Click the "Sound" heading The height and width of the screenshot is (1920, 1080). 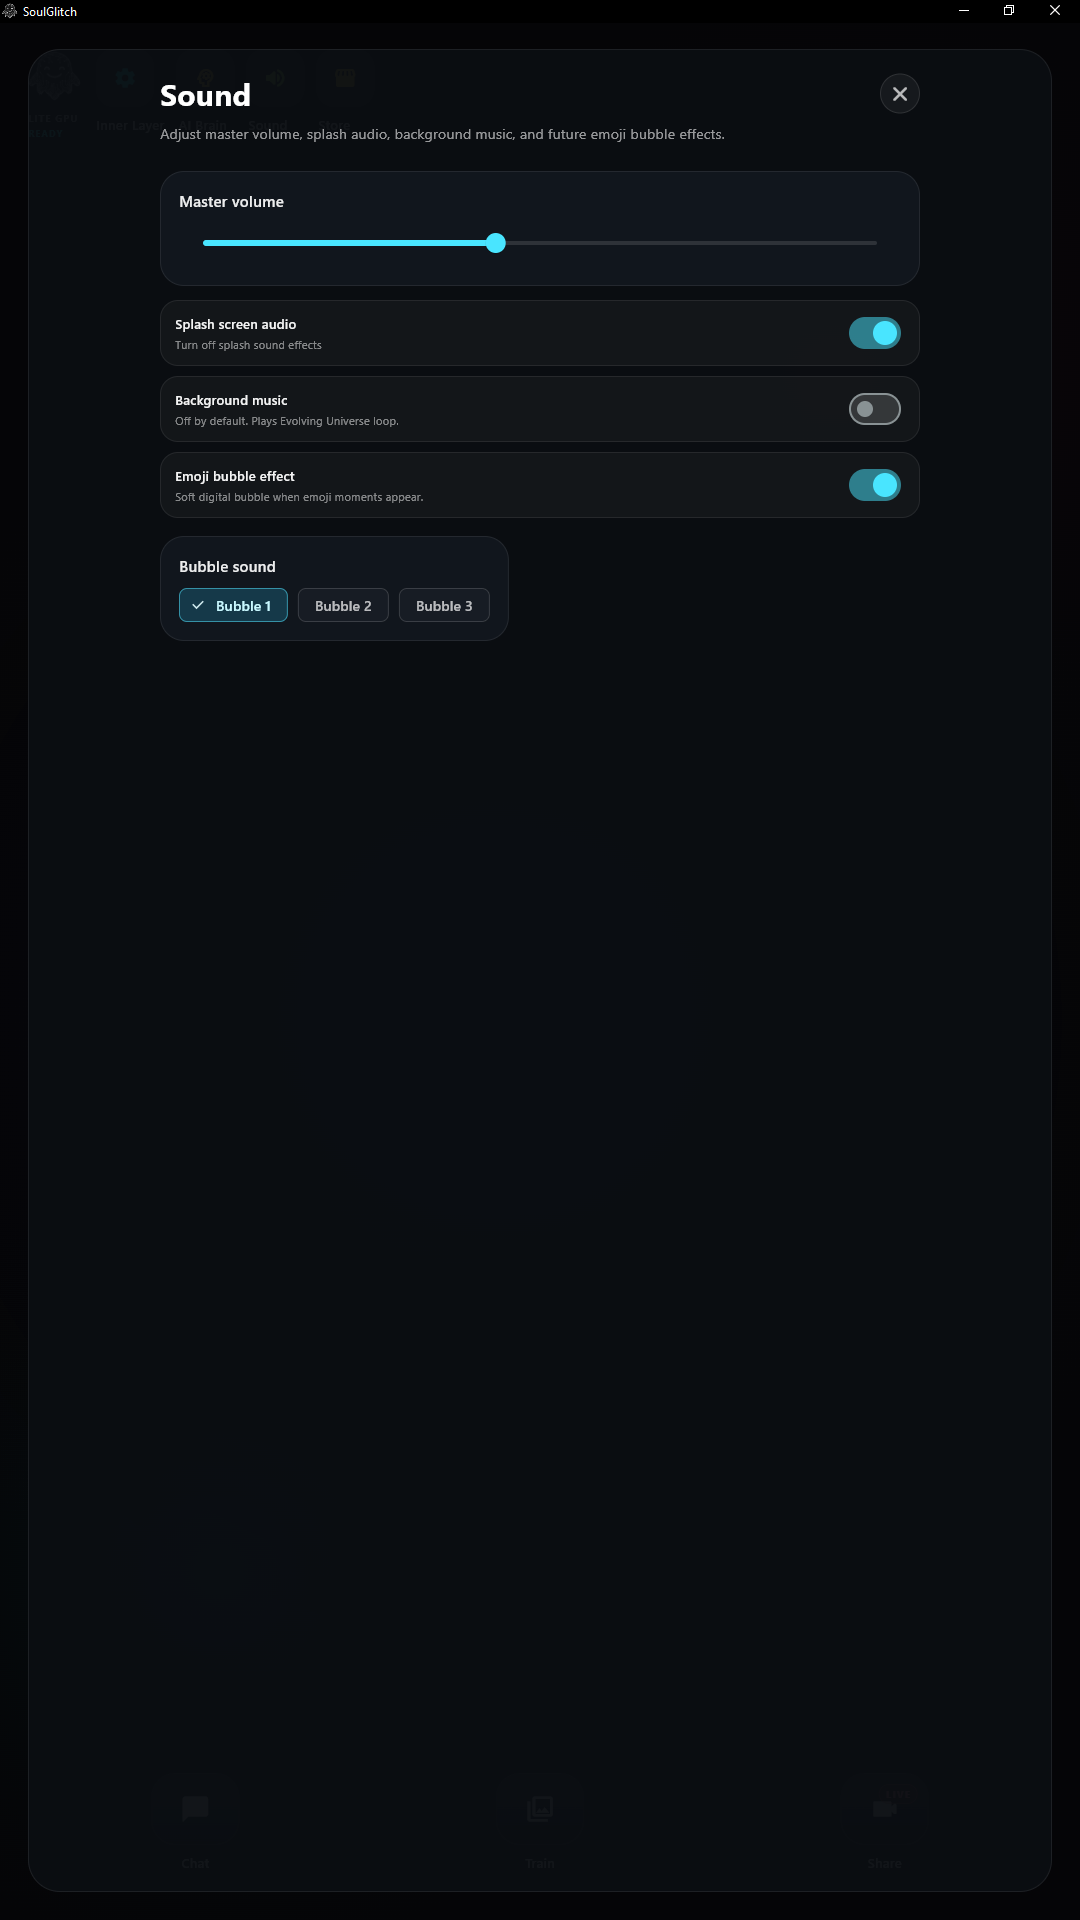pos(205,96)
